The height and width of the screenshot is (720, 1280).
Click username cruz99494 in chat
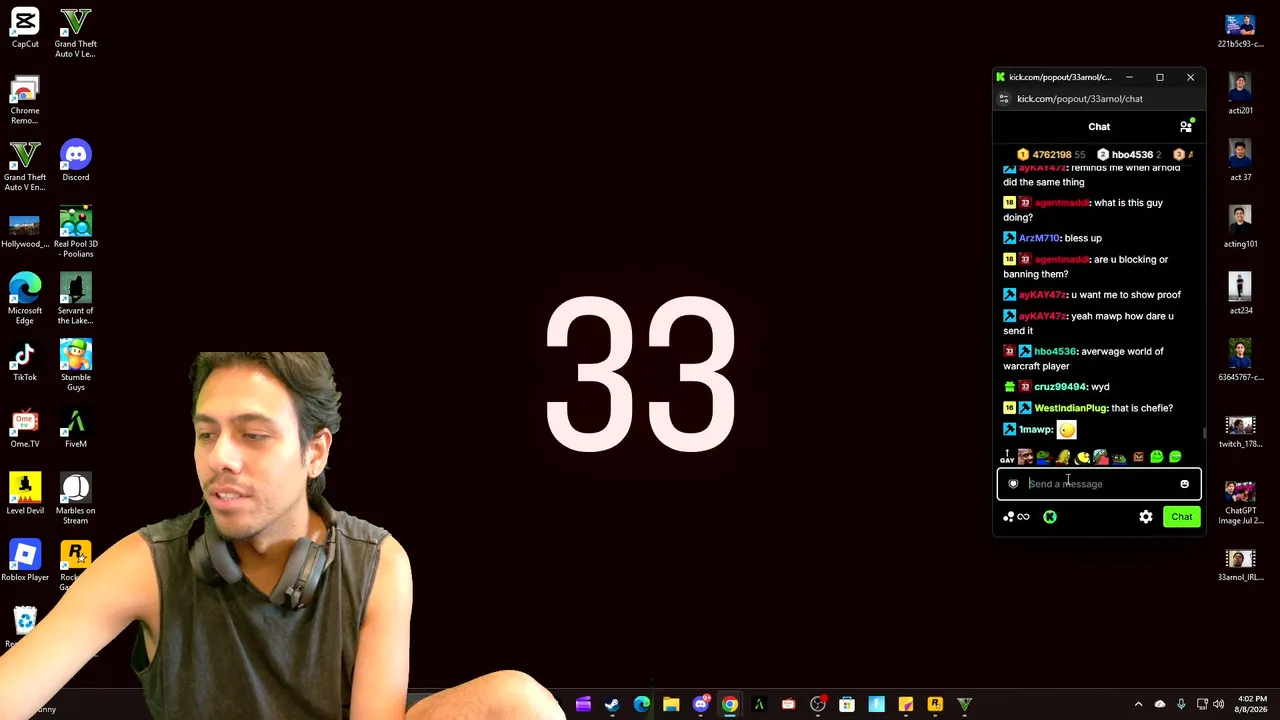tap(1060, 387)
